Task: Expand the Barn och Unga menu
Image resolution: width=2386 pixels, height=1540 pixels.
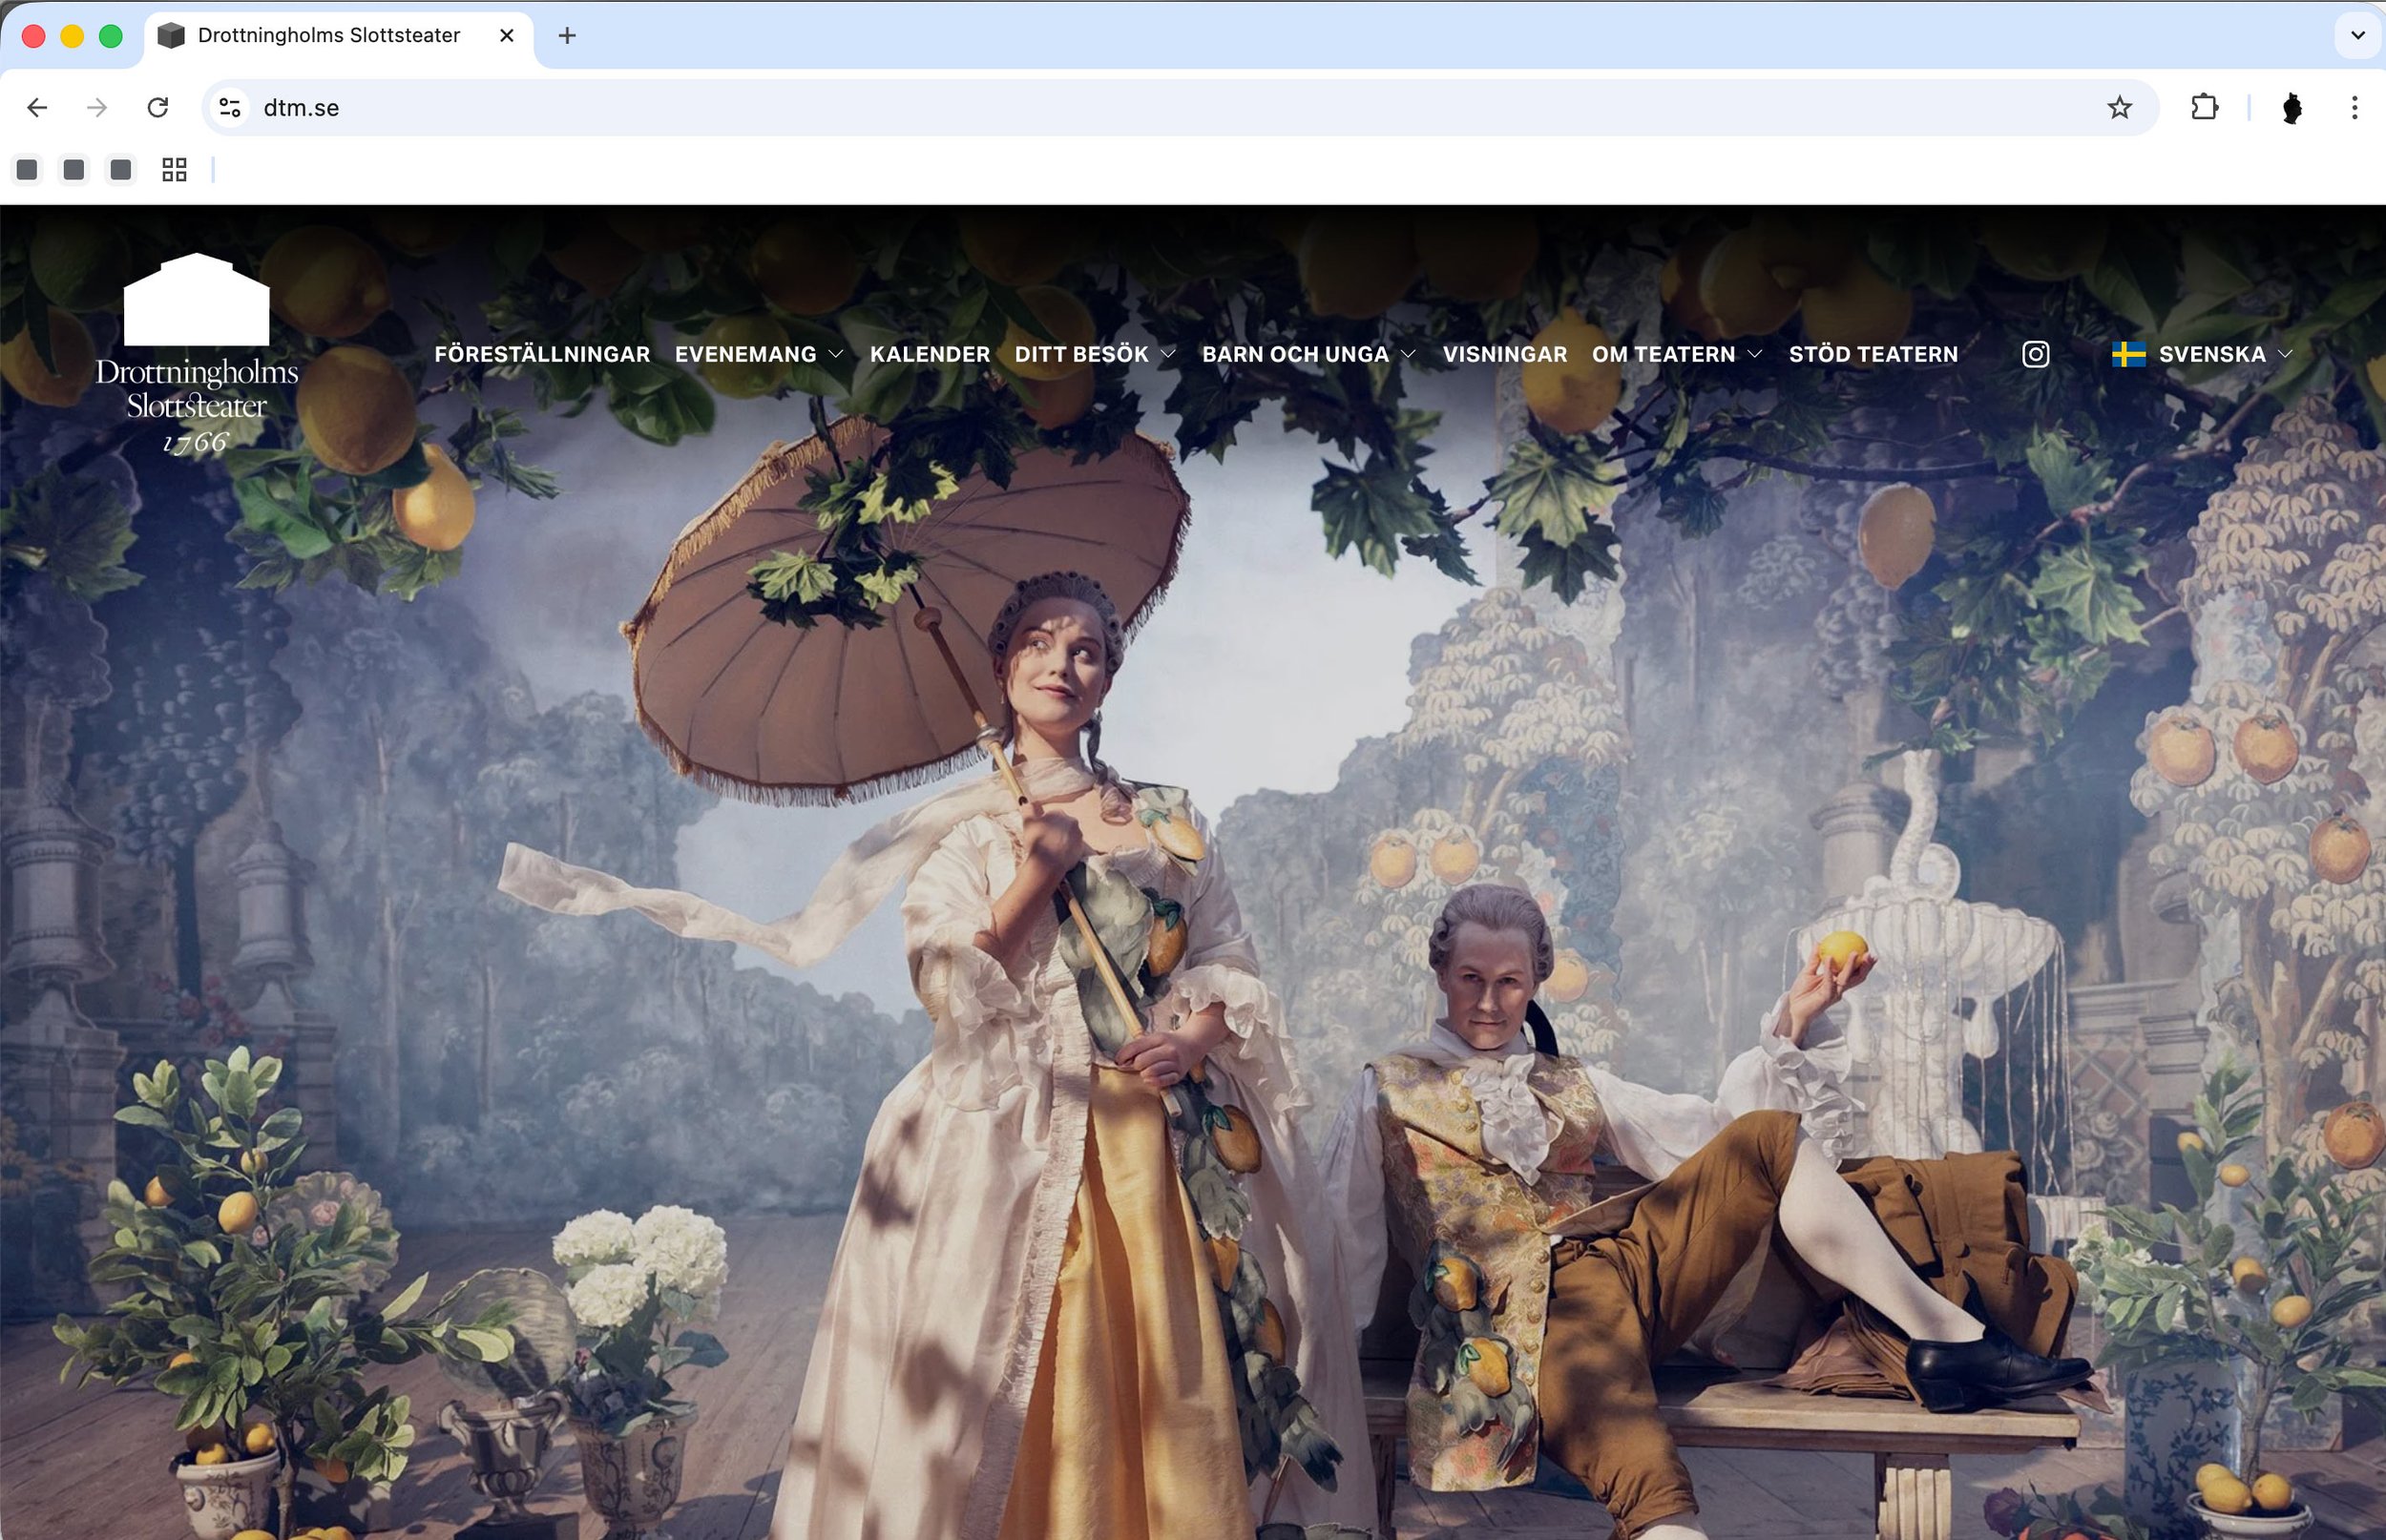Action: [1308, 354]
